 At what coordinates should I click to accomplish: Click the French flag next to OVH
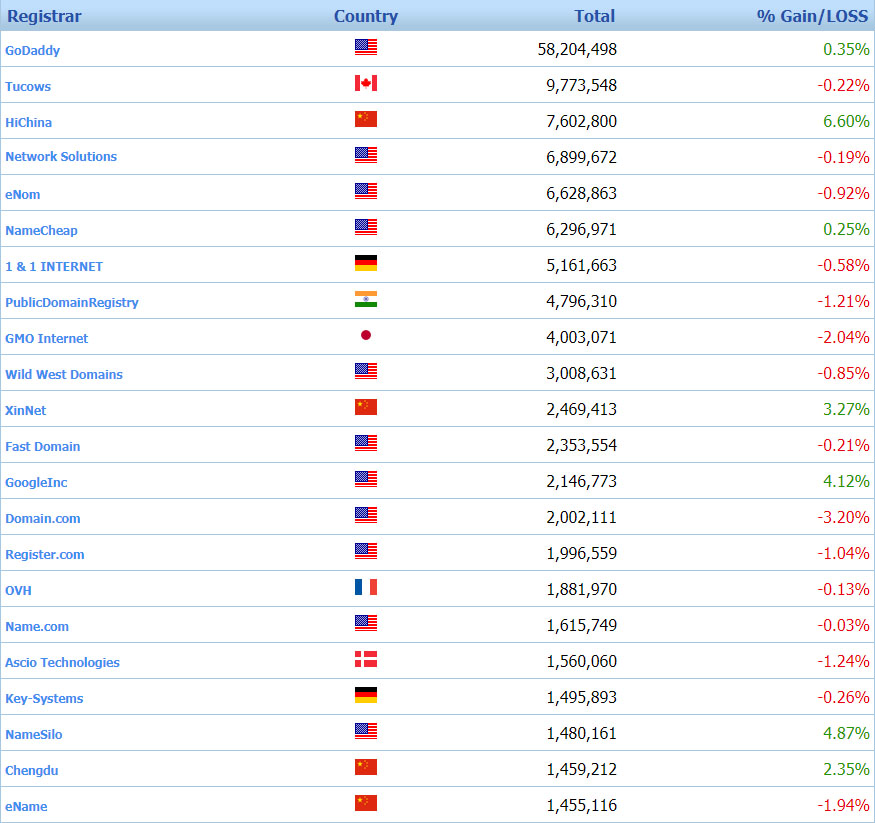(365, 587)
